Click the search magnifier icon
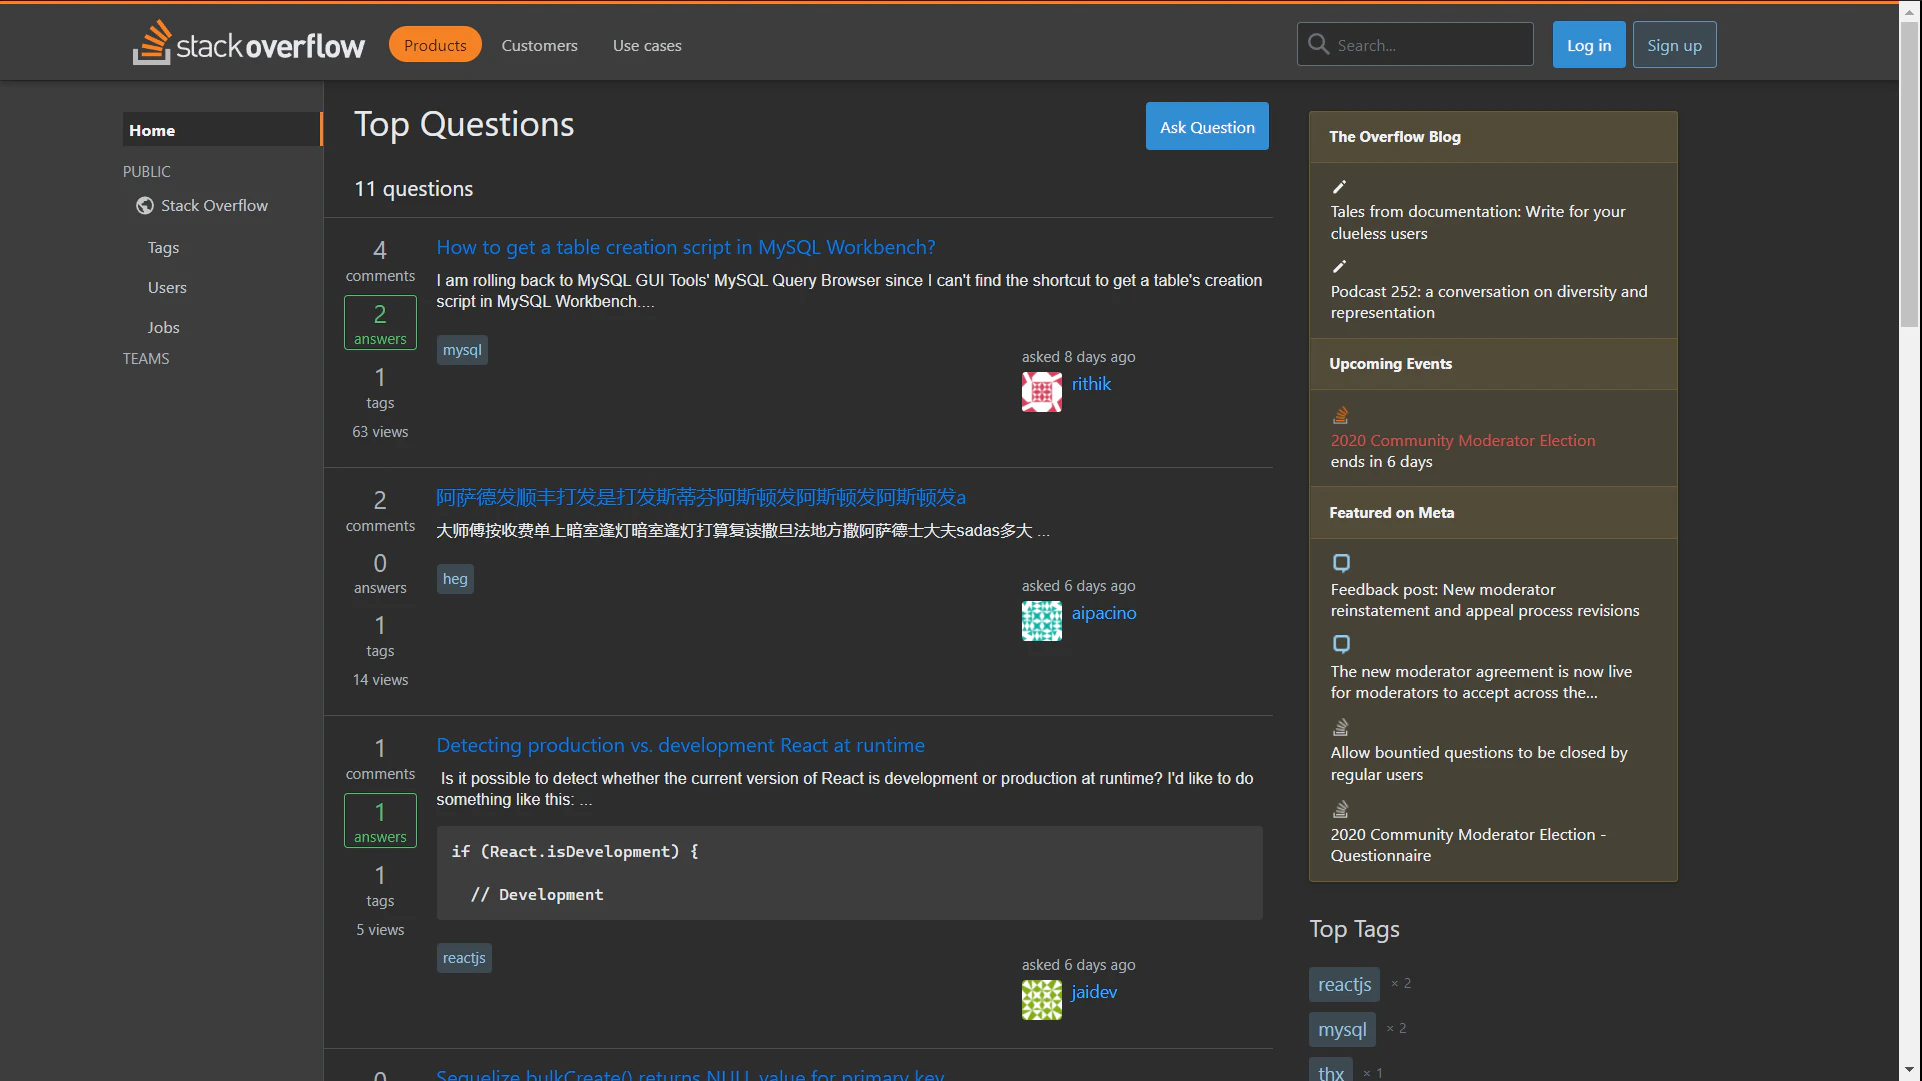Image resolution: width=1922 pixels, height=1081 pixels. coord(1318,44)
